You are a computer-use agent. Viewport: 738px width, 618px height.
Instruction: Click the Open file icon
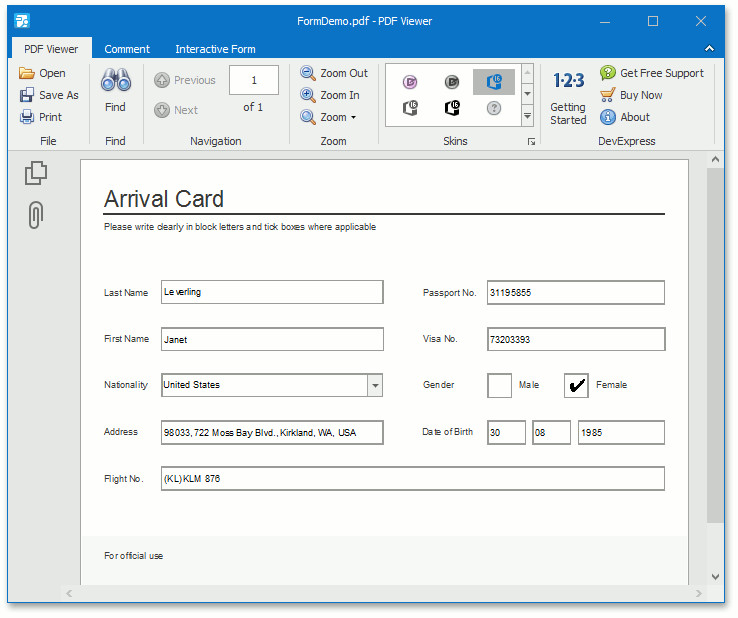(x=27, y=73)
